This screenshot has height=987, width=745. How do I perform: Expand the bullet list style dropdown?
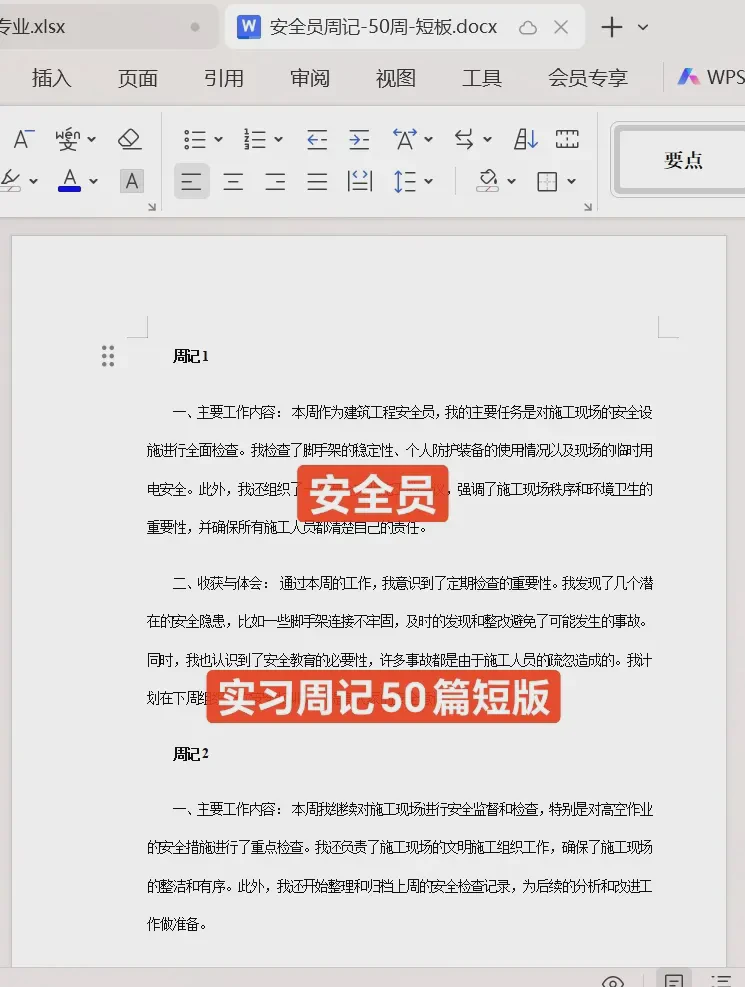pyautogui.click(x=218, y=139)
